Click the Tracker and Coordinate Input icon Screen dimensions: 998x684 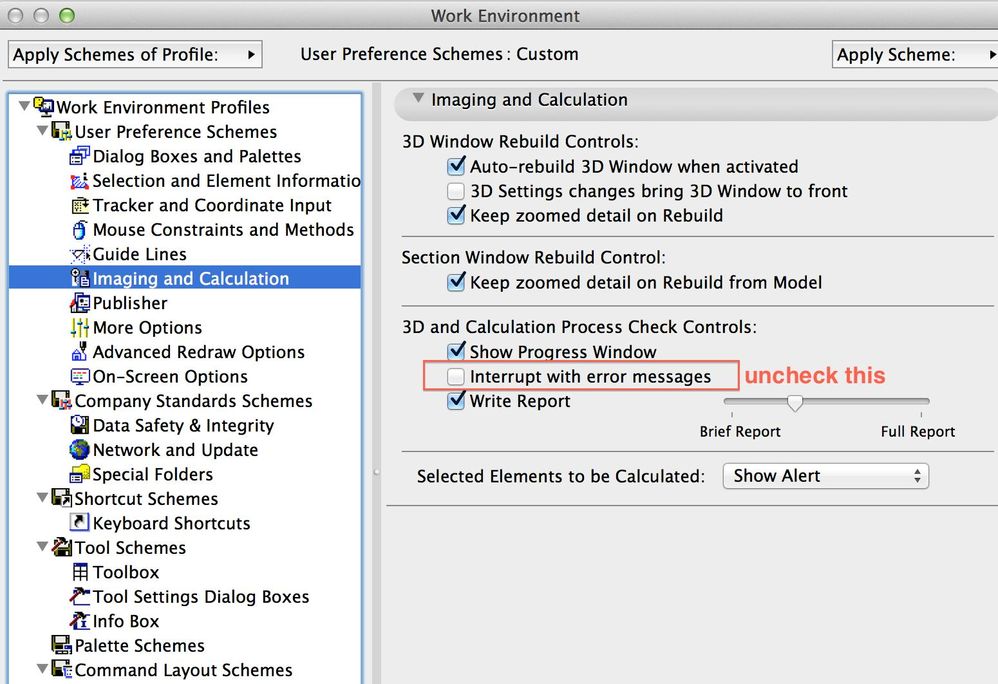(x=80, y=206)
